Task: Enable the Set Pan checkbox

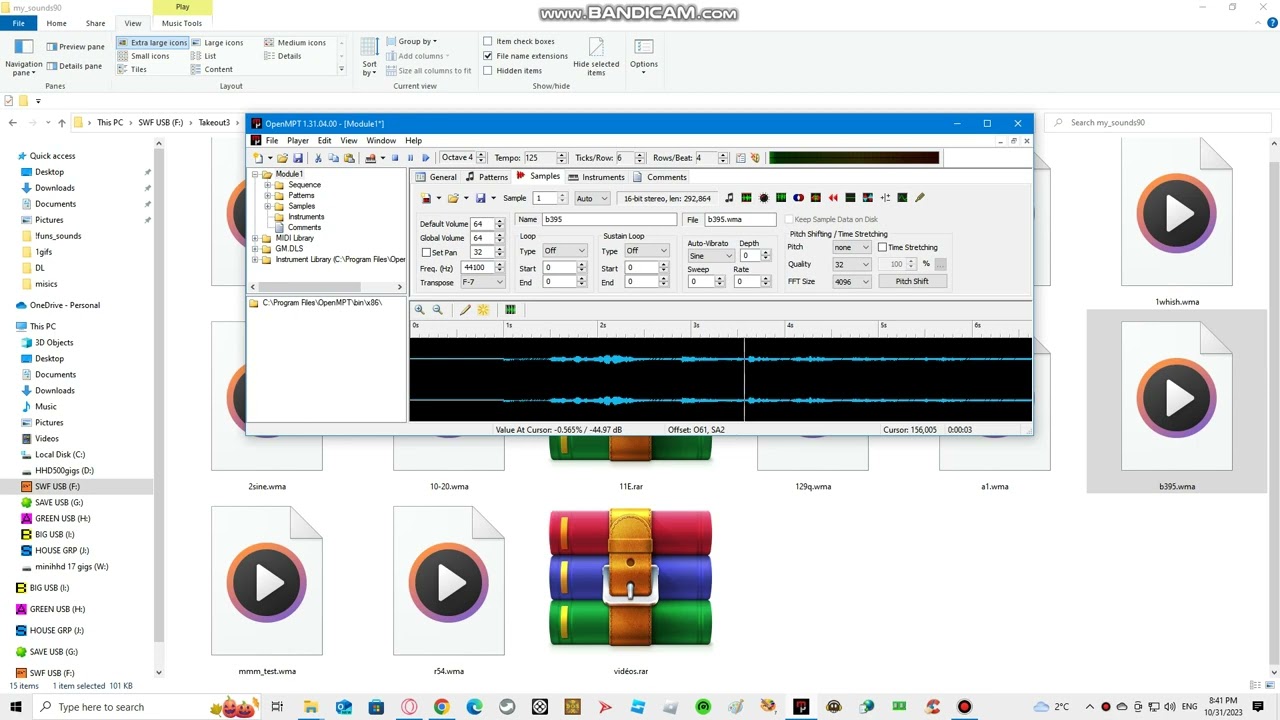Action: pos(426,253)
